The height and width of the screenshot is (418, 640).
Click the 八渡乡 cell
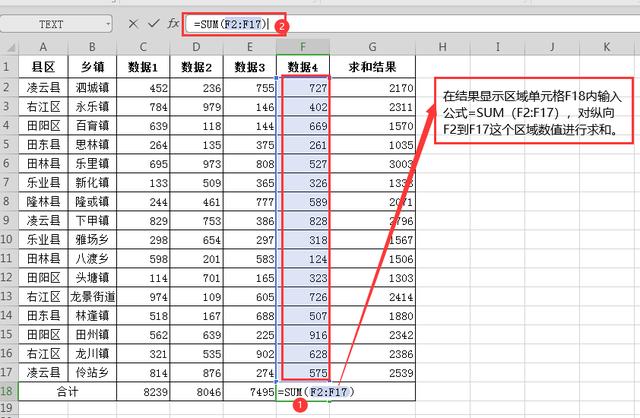pyautogui.click(x=92, y=258)
